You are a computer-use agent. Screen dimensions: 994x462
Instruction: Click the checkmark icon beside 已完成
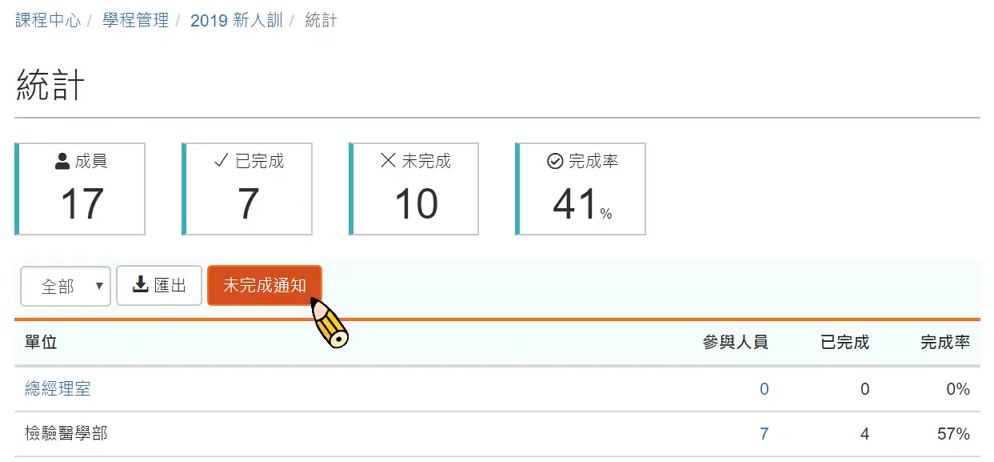tap(221, 161)
